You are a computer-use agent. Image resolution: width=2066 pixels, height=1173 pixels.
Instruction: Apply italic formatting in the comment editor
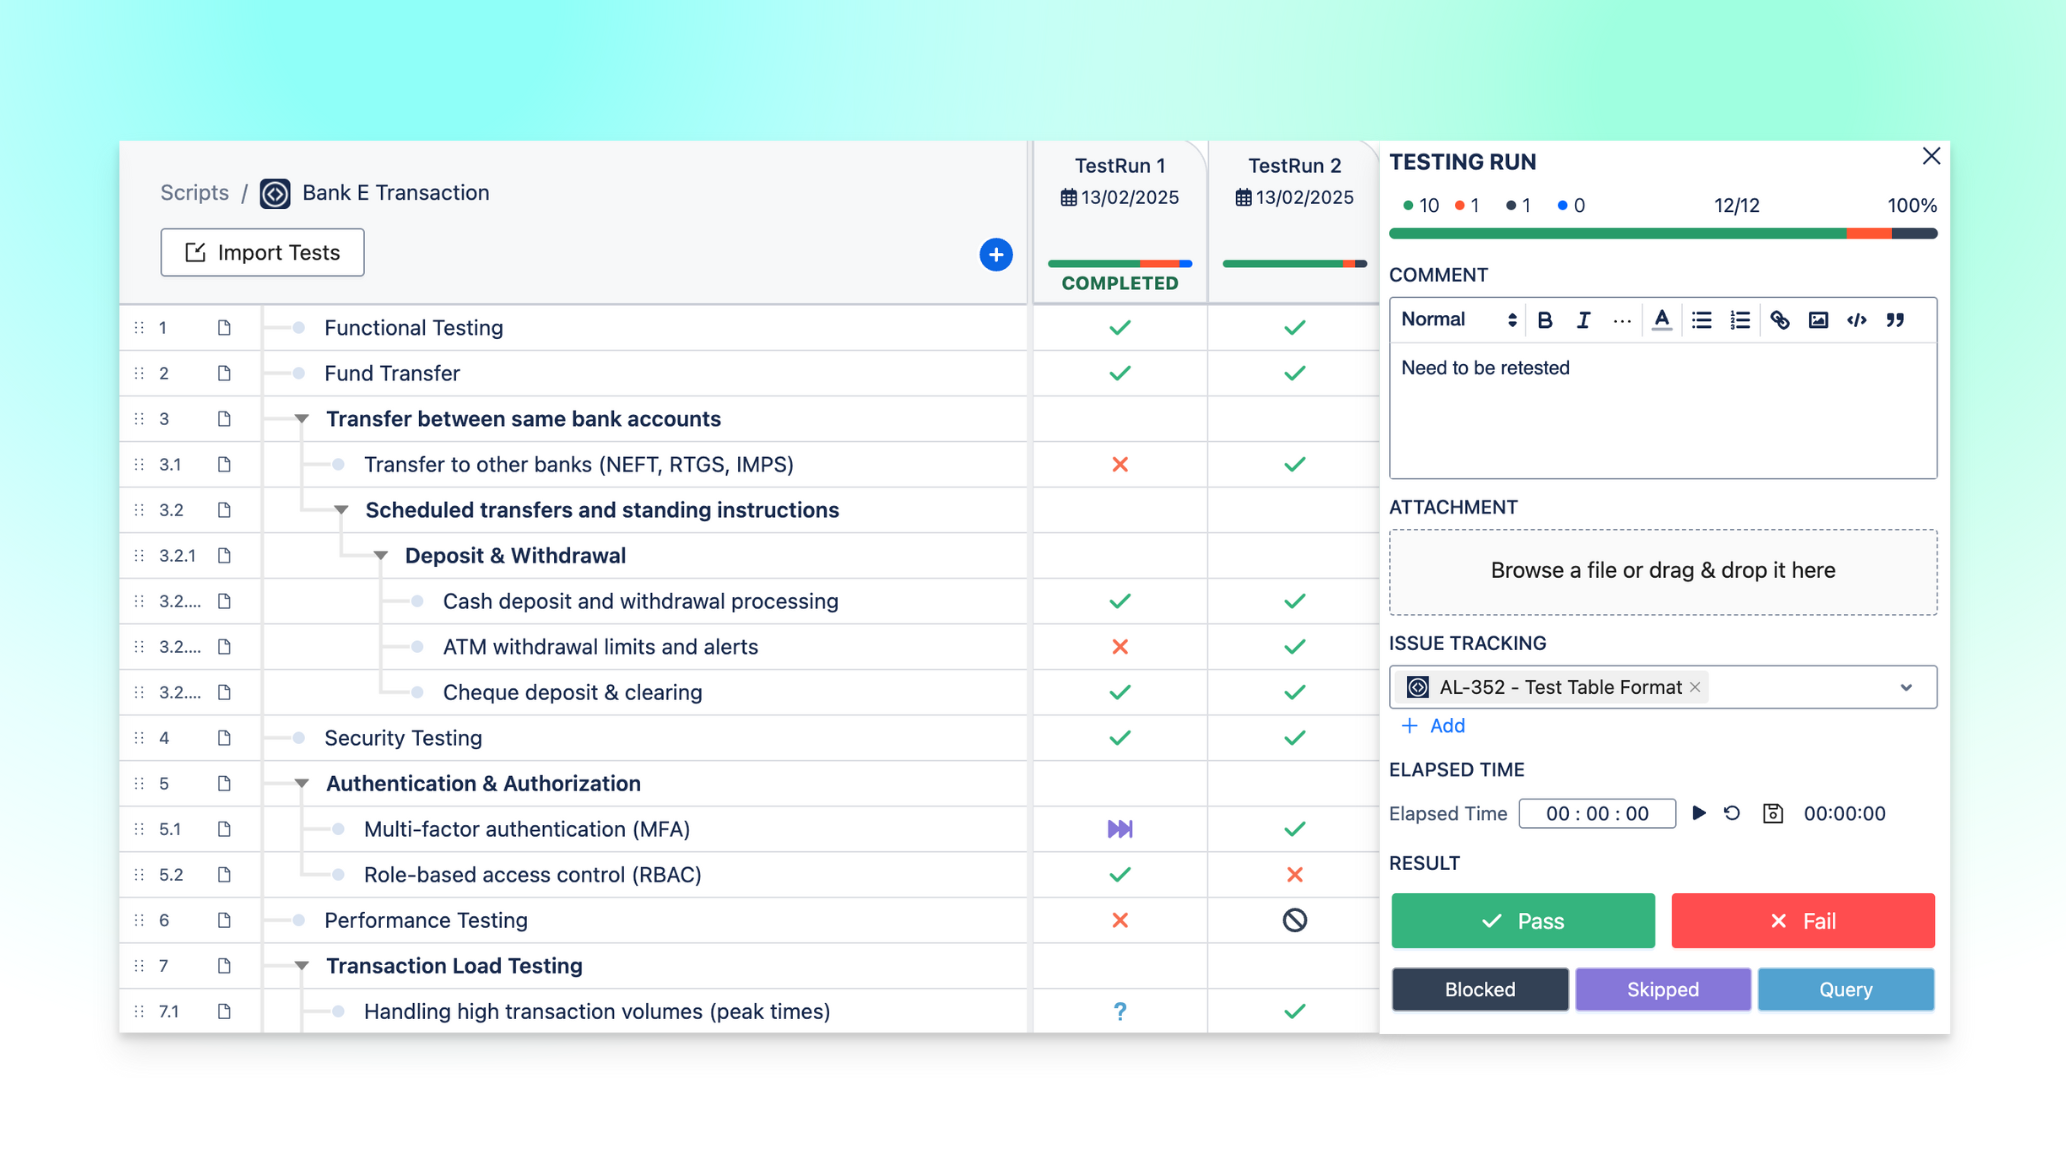[1583, 320]
